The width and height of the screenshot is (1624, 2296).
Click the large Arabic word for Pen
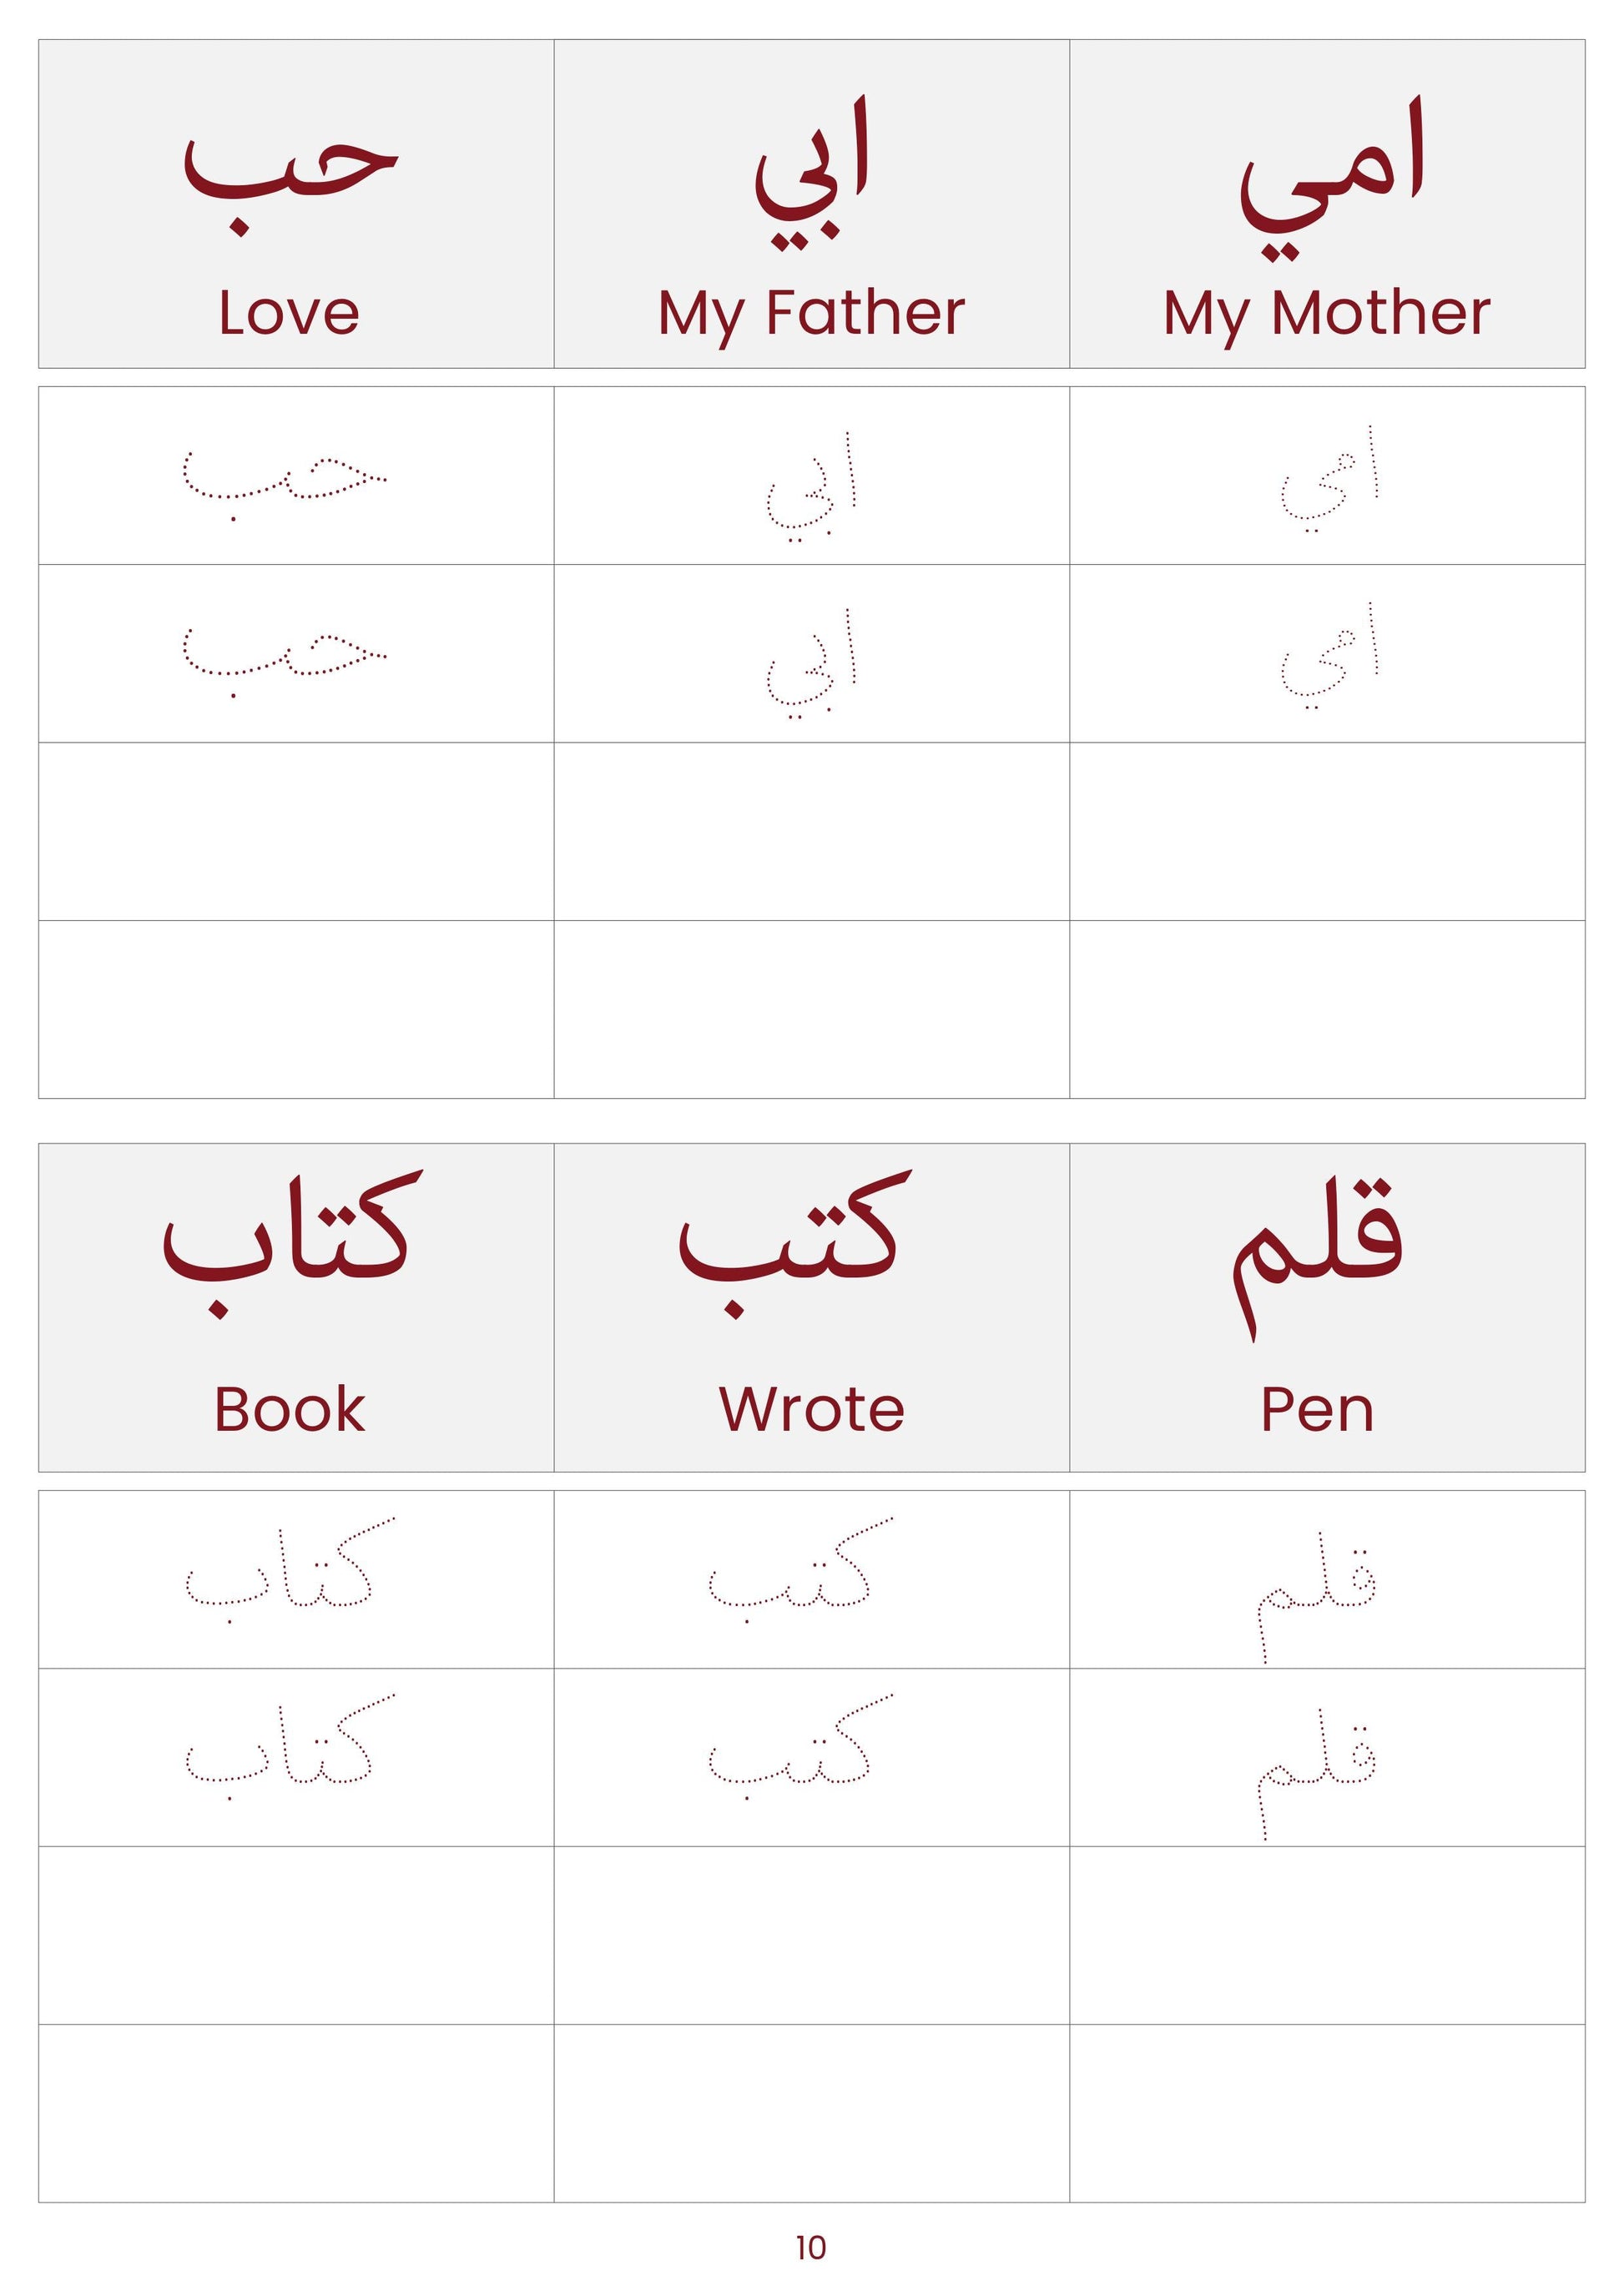[1318, 1259]
